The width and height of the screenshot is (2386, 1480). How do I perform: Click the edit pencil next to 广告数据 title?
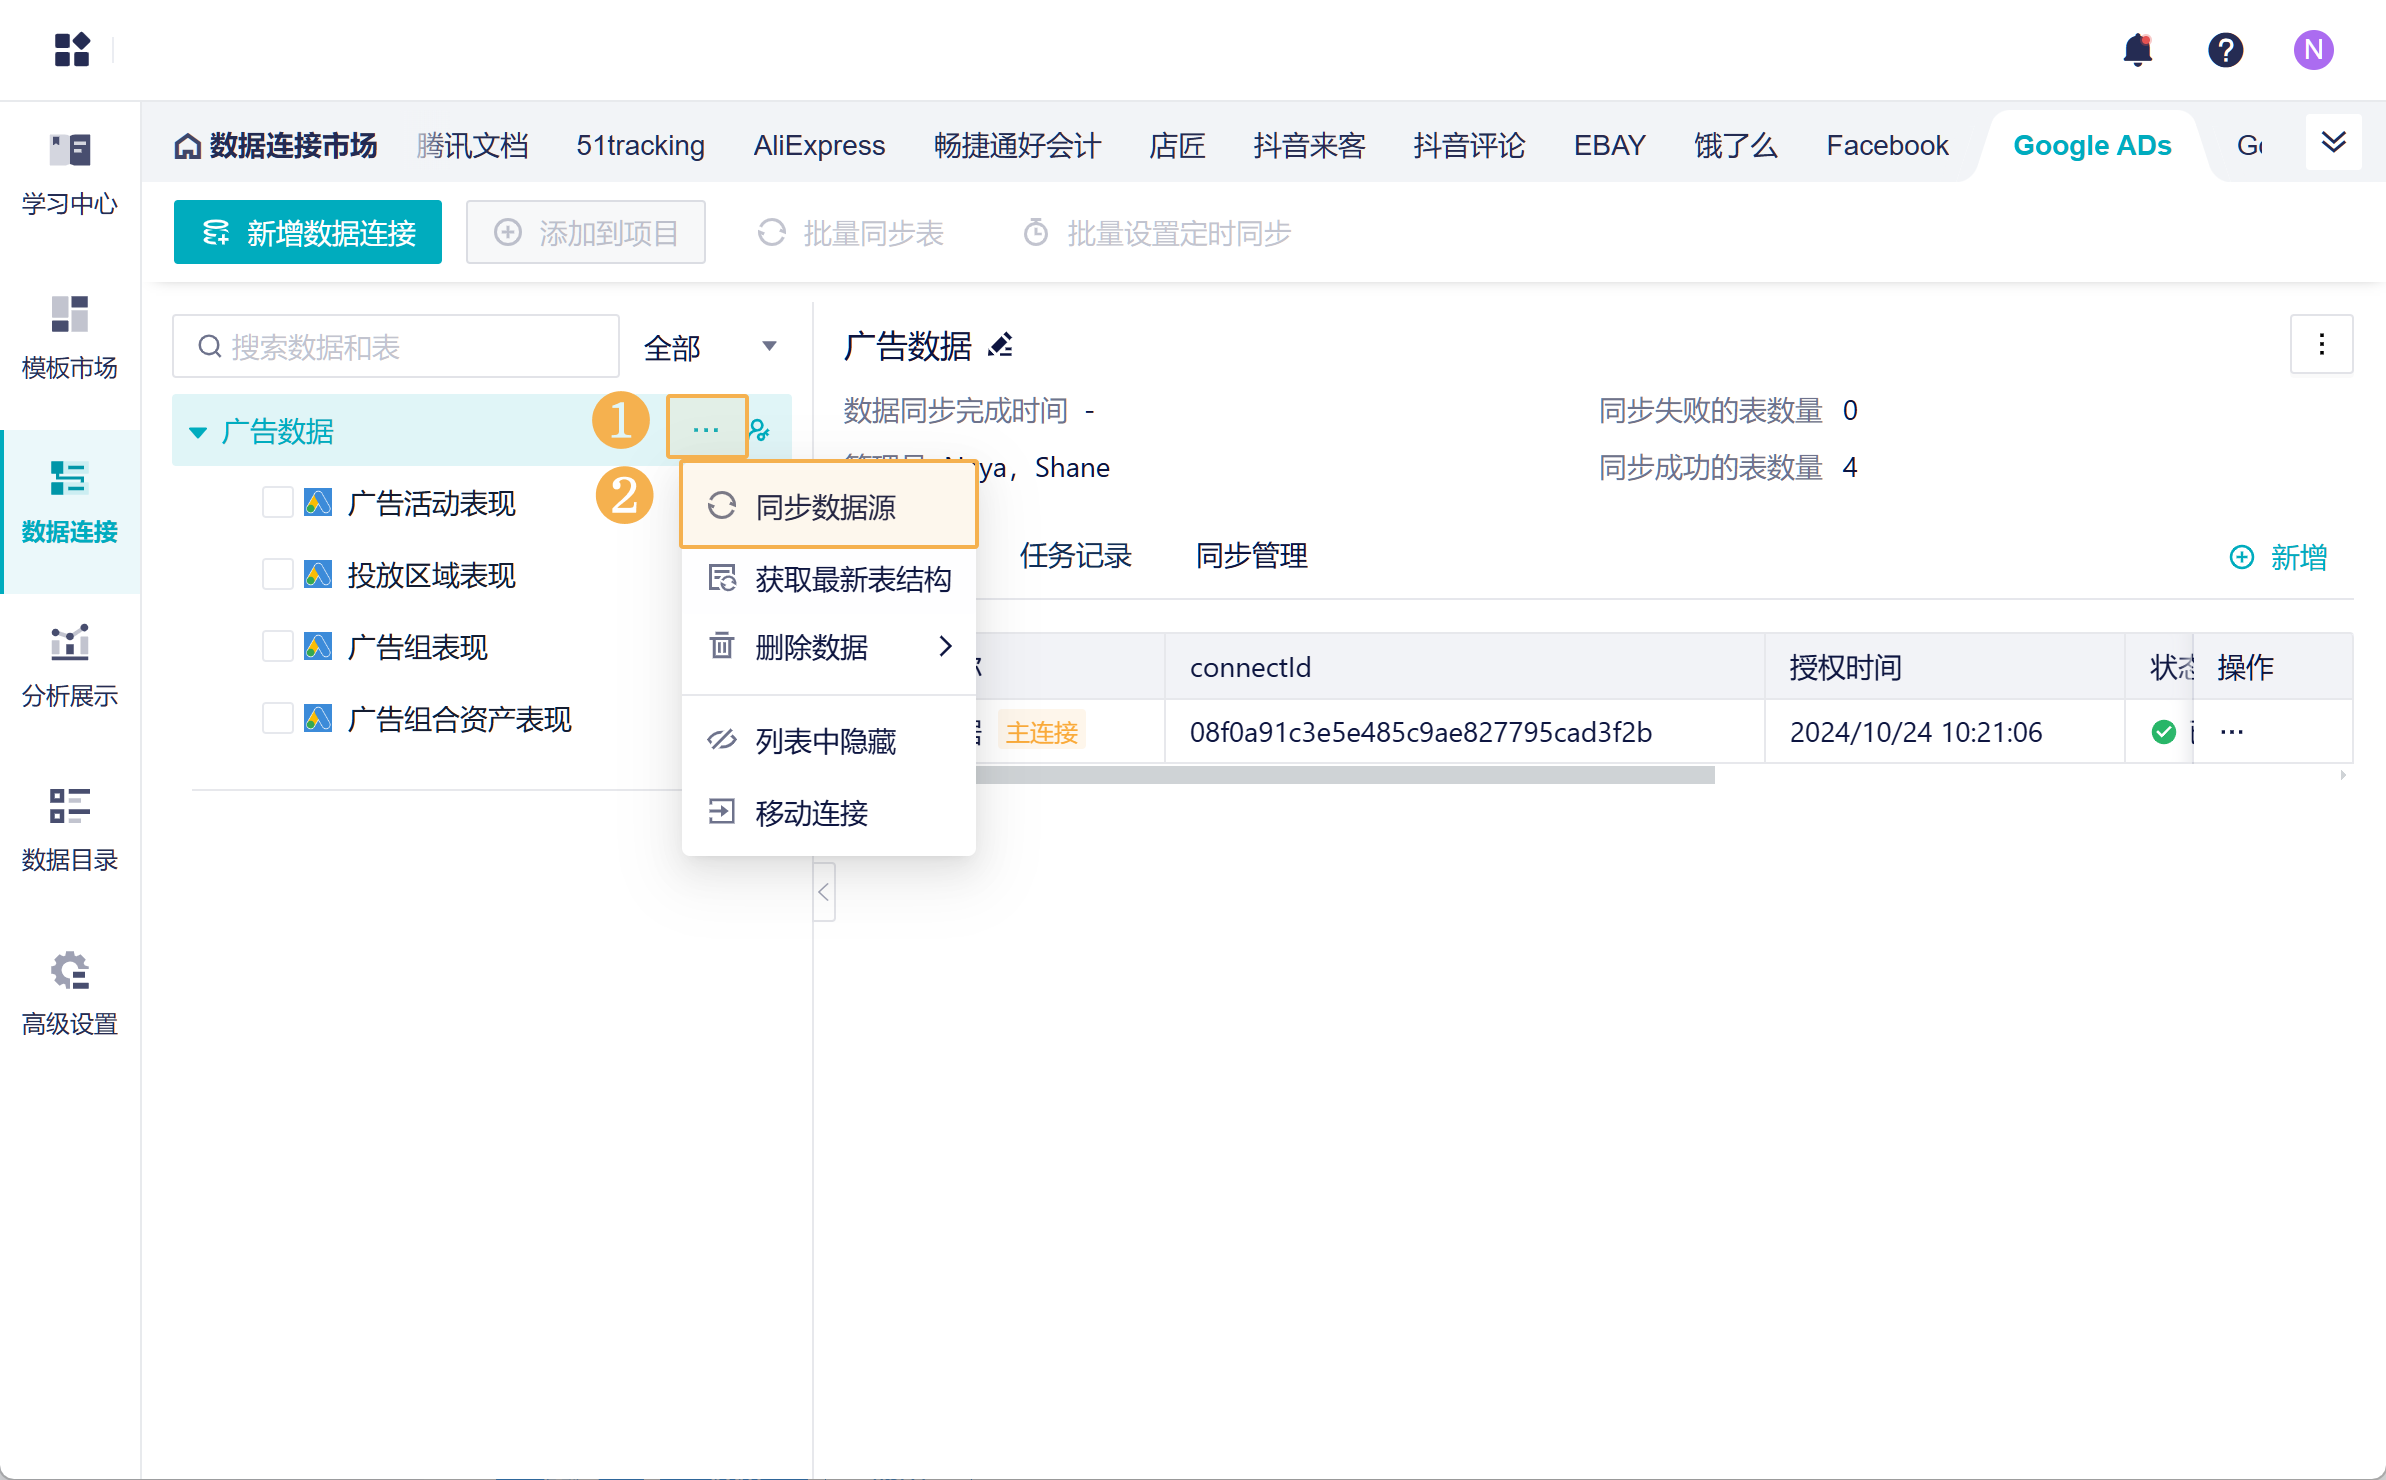click(1000, 345)
